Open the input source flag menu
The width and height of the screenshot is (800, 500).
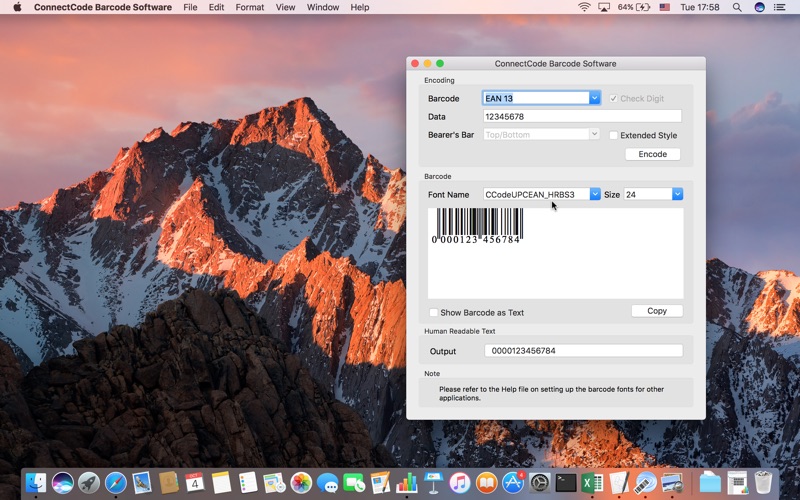[x=664, y=7]
